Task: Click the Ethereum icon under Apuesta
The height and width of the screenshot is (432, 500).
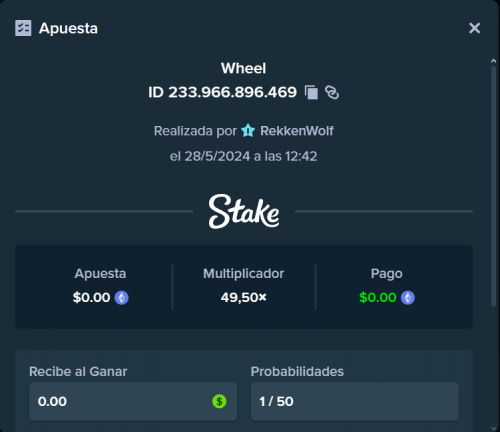Action: [x=122, y=298]
